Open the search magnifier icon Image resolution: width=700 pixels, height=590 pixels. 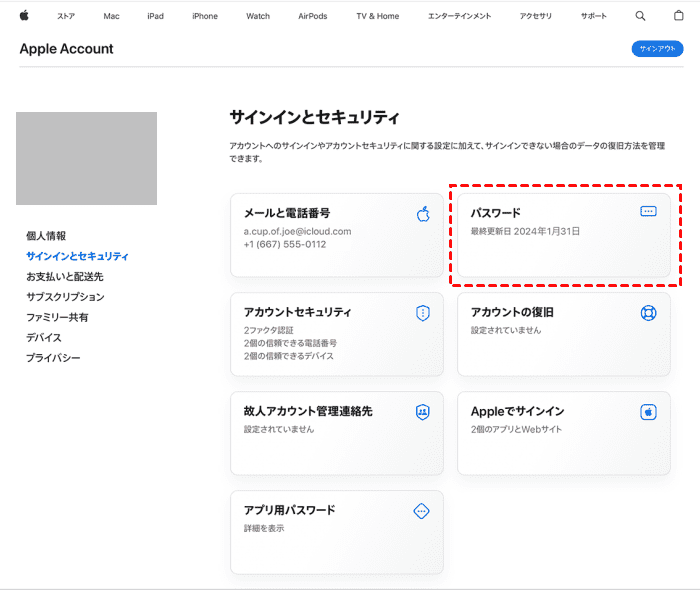tap(641, 16)
